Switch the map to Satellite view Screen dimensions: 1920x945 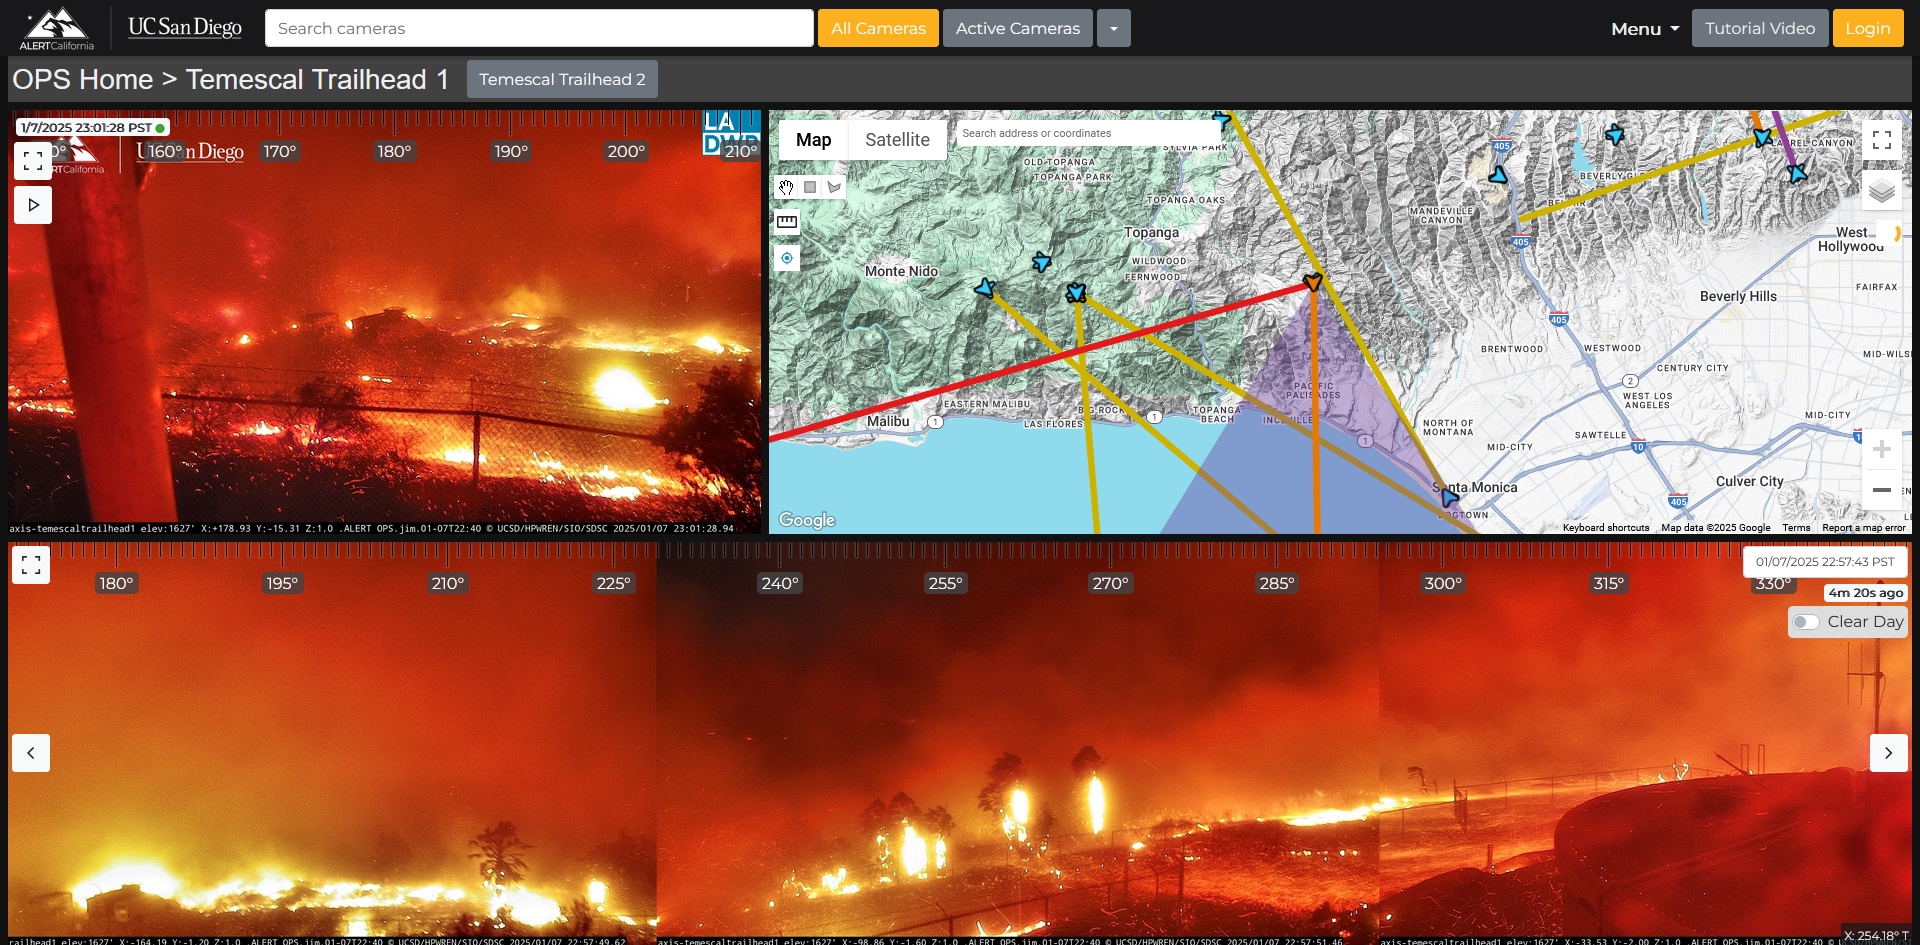897,140
